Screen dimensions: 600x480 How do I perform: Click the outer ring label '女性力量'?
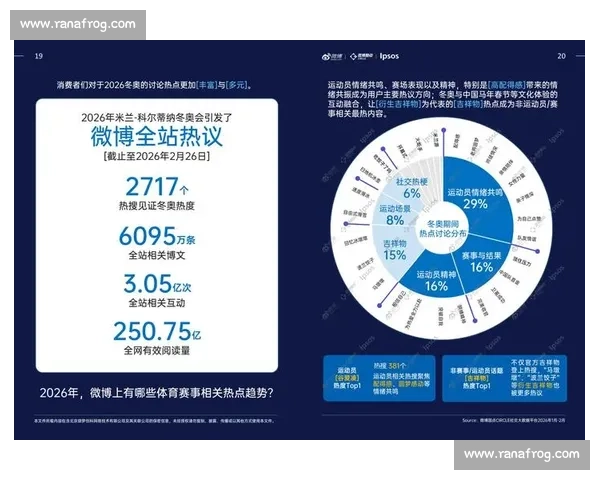pos(517,180)
